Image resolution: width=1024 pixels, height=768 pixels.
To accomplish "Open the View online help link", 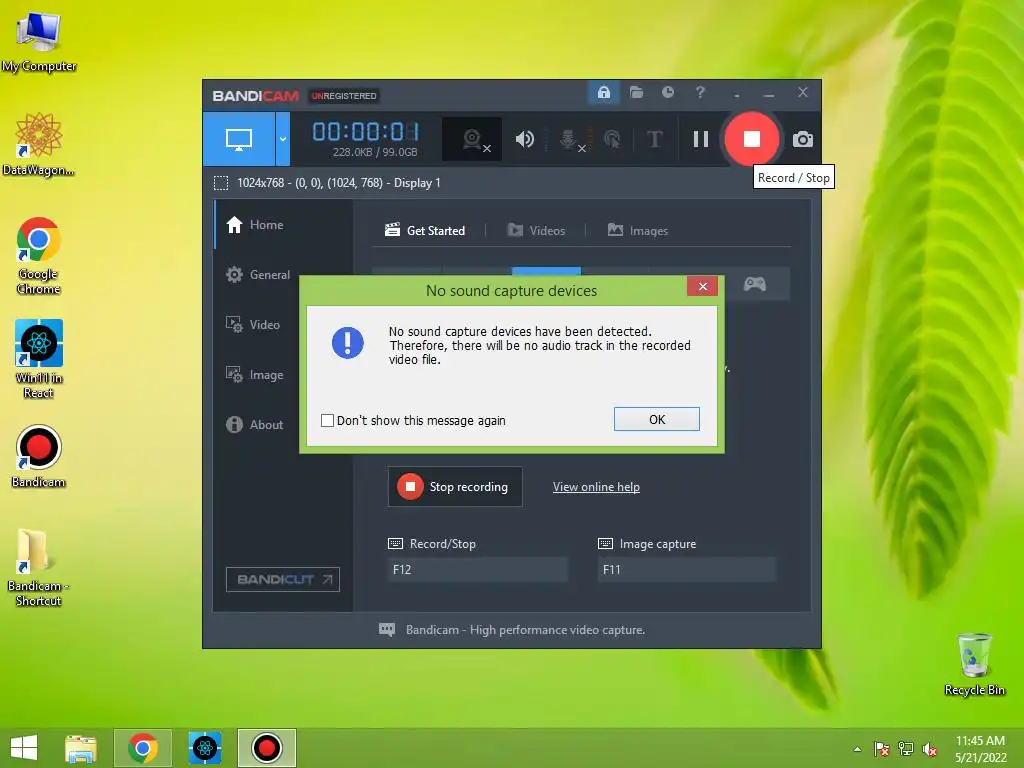I will pyautogui.click(x=596, y=487).
